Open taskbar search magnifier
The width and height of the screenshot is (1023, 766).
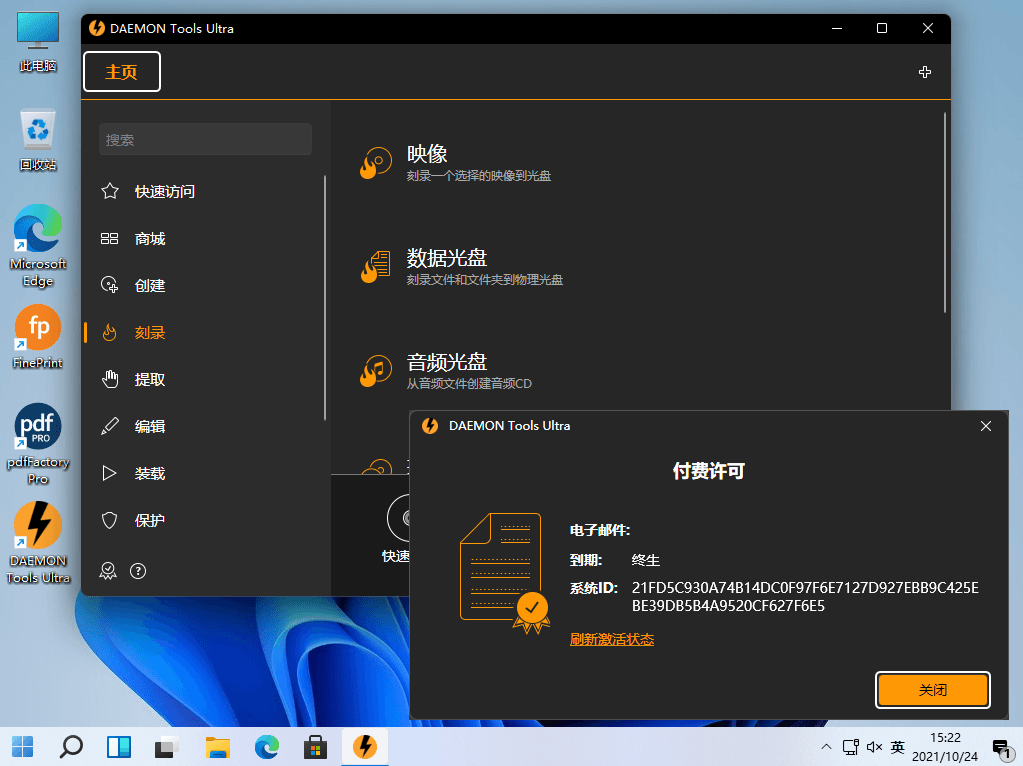click(x=71, y=746)
